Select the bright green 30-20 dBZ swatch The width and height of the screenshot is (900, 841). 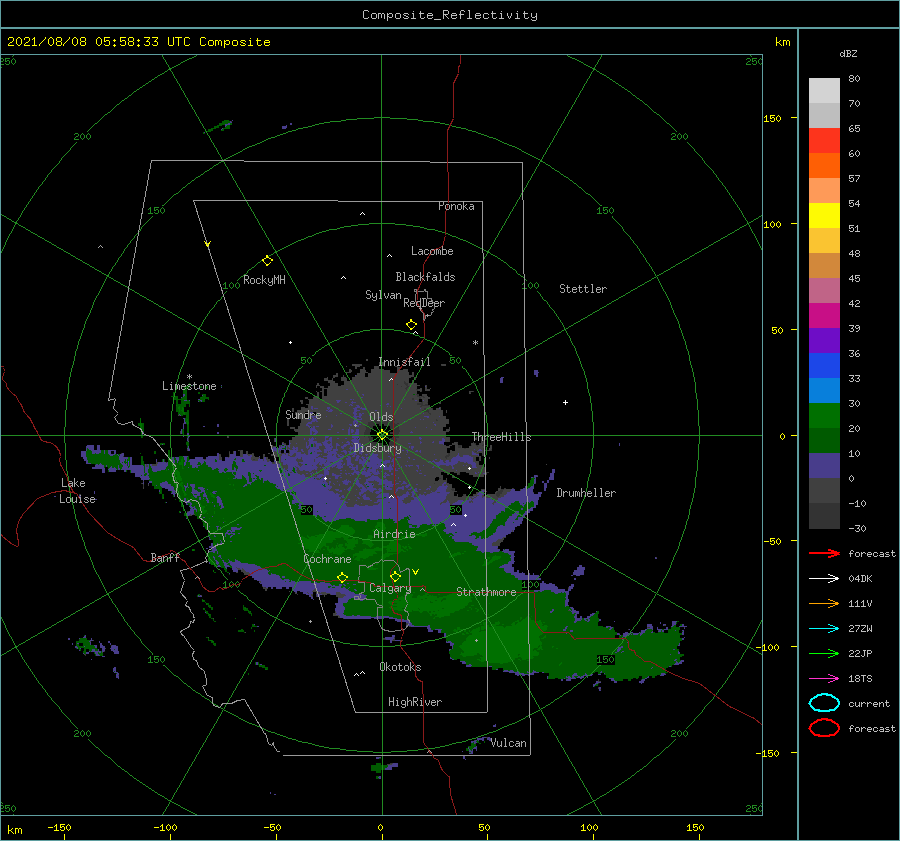point(824,415)
